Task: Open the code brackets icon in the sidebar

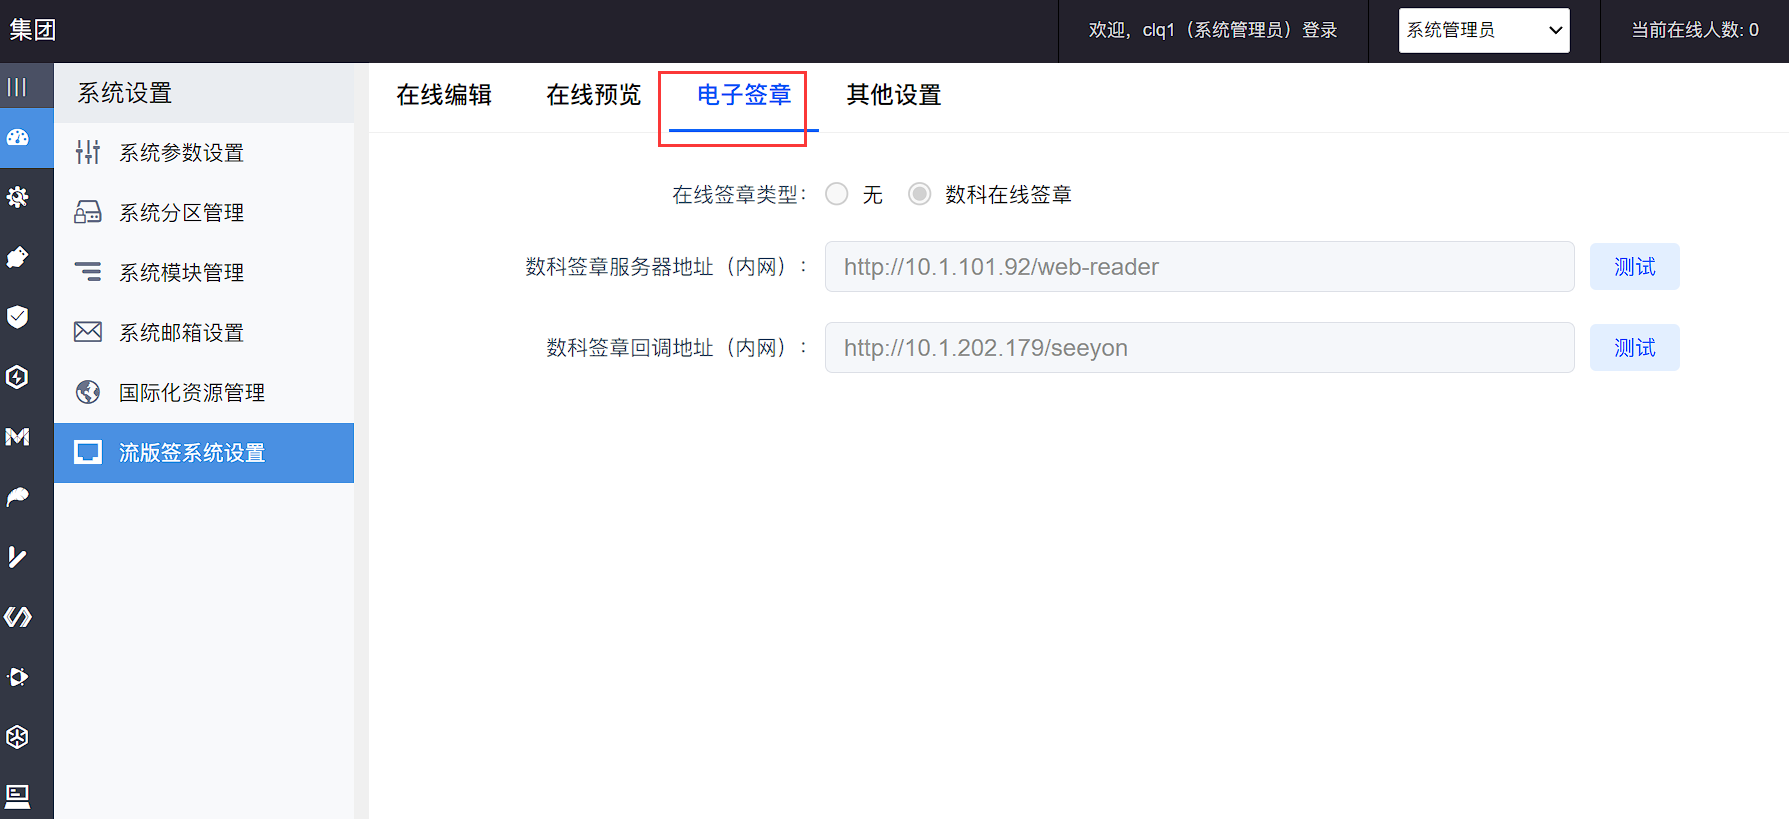Action: 17,617
